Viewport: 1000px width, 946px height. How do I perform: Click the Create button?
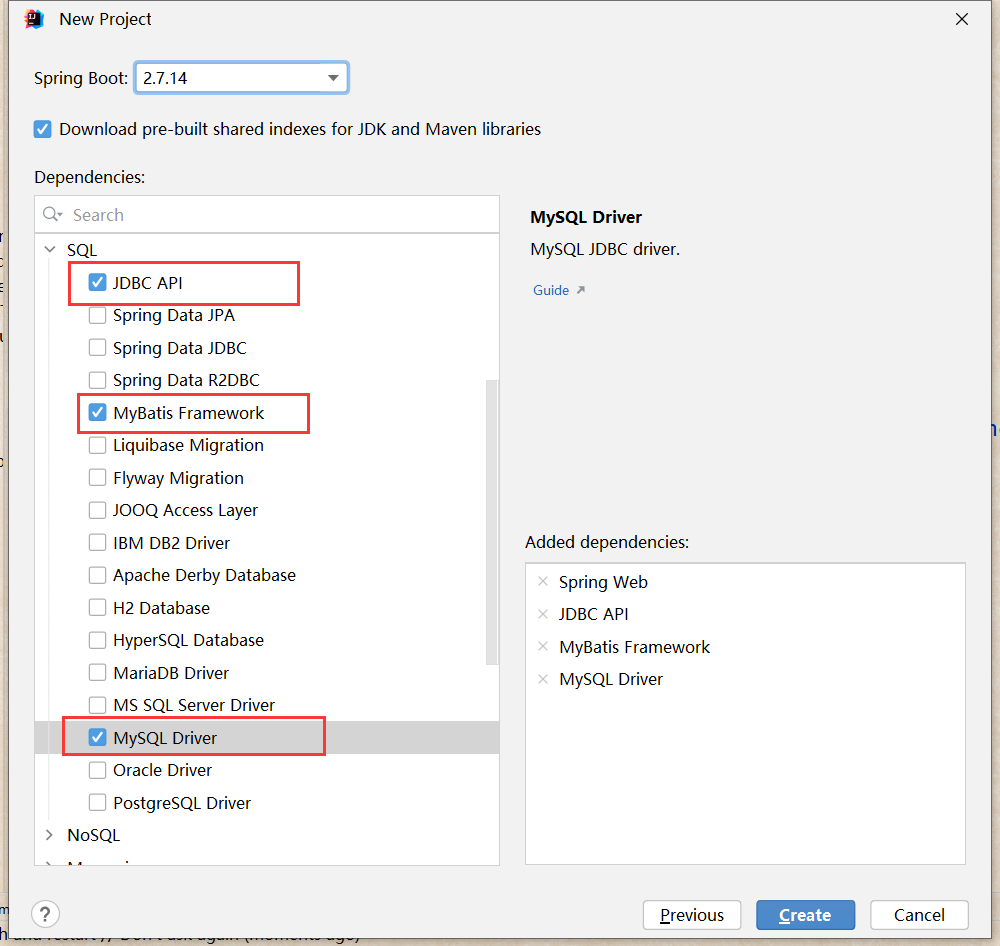click(805, 915)
